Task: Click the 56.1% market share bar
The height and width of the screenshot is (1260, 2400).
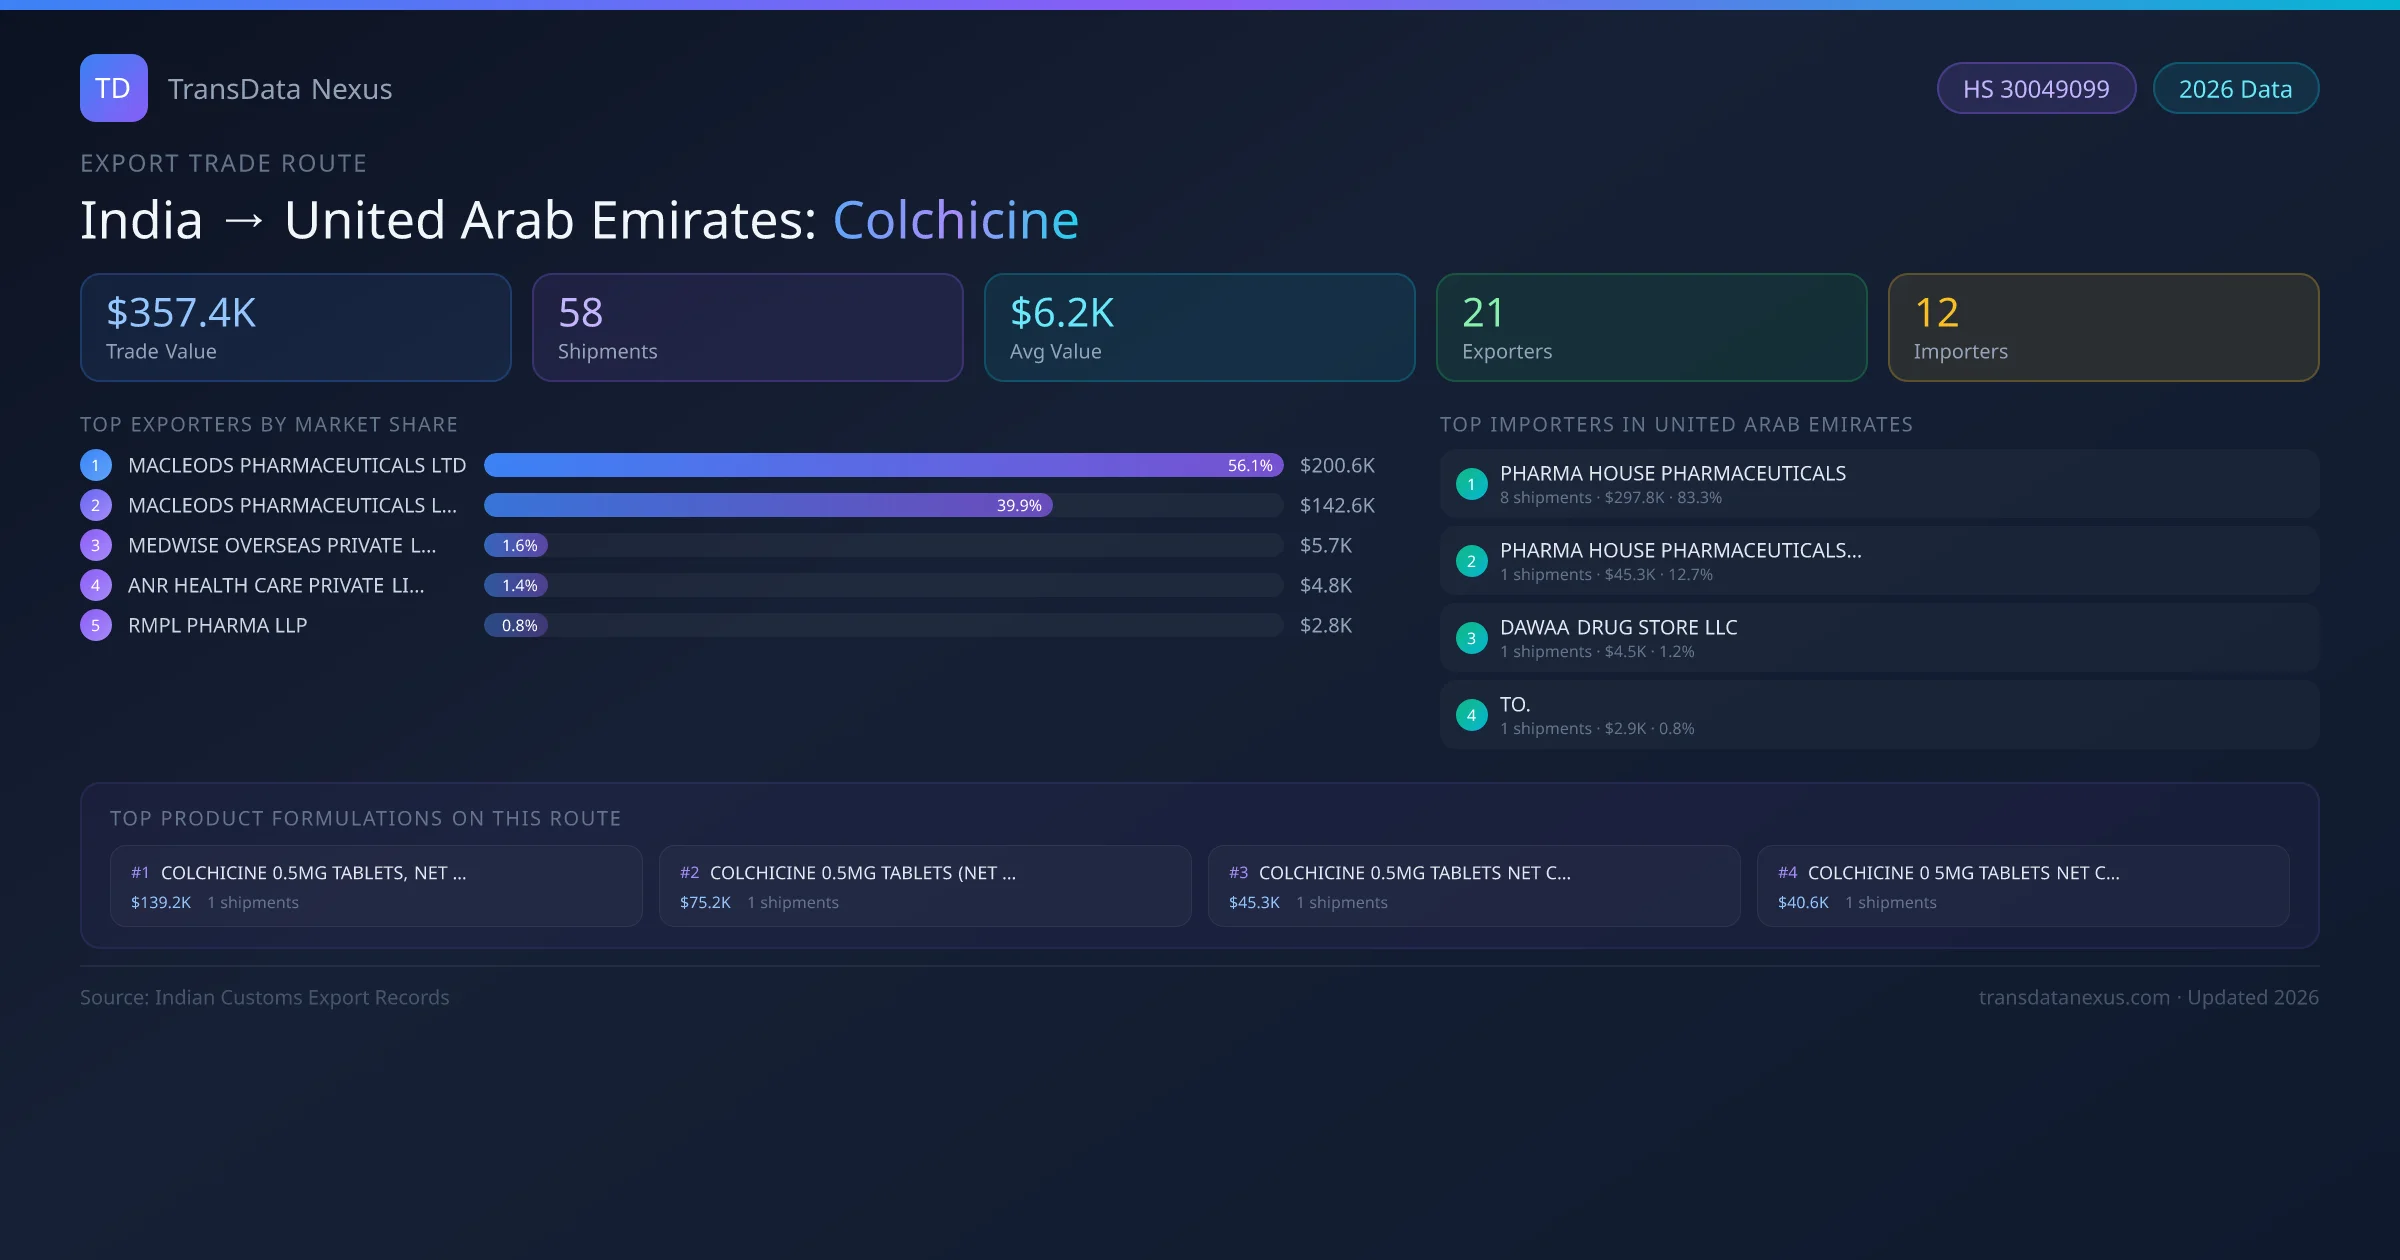Action: coord(882,465)
